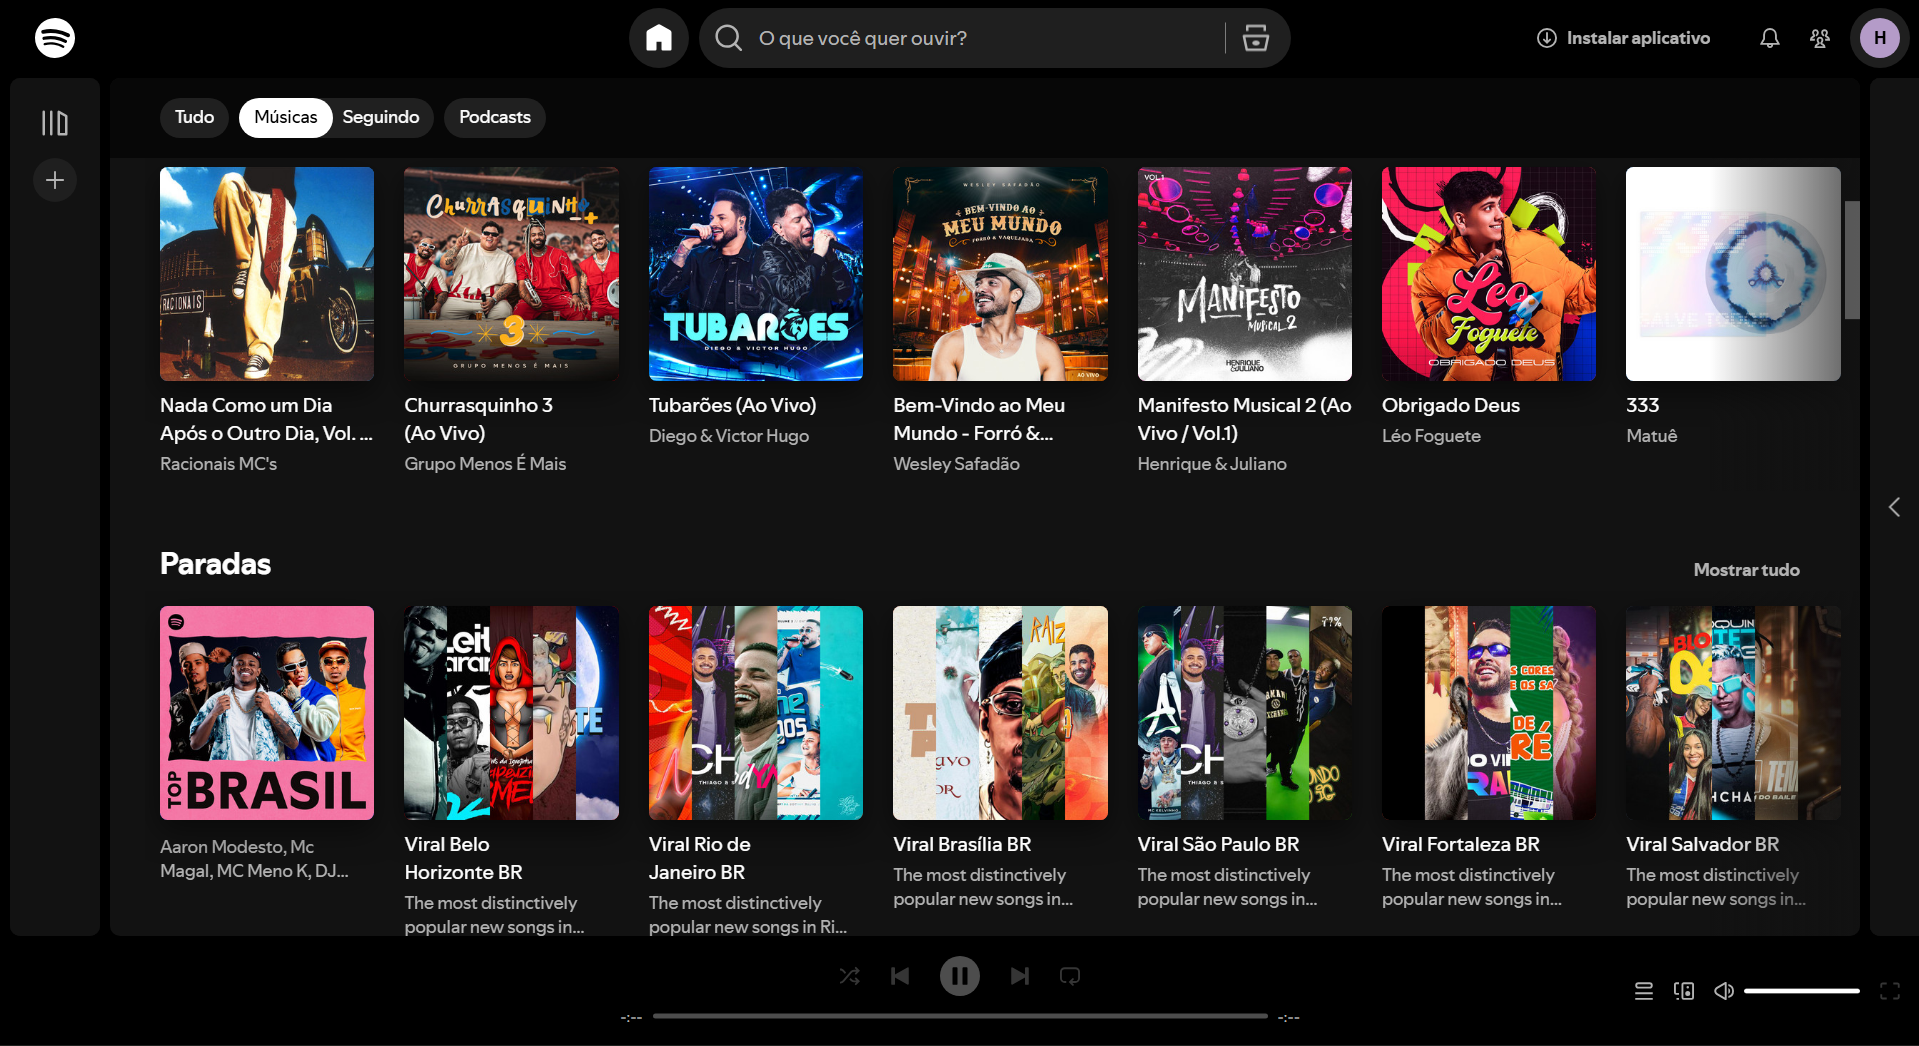
Task: Open the 333 album cover
Action: [x=1733, y=274]
